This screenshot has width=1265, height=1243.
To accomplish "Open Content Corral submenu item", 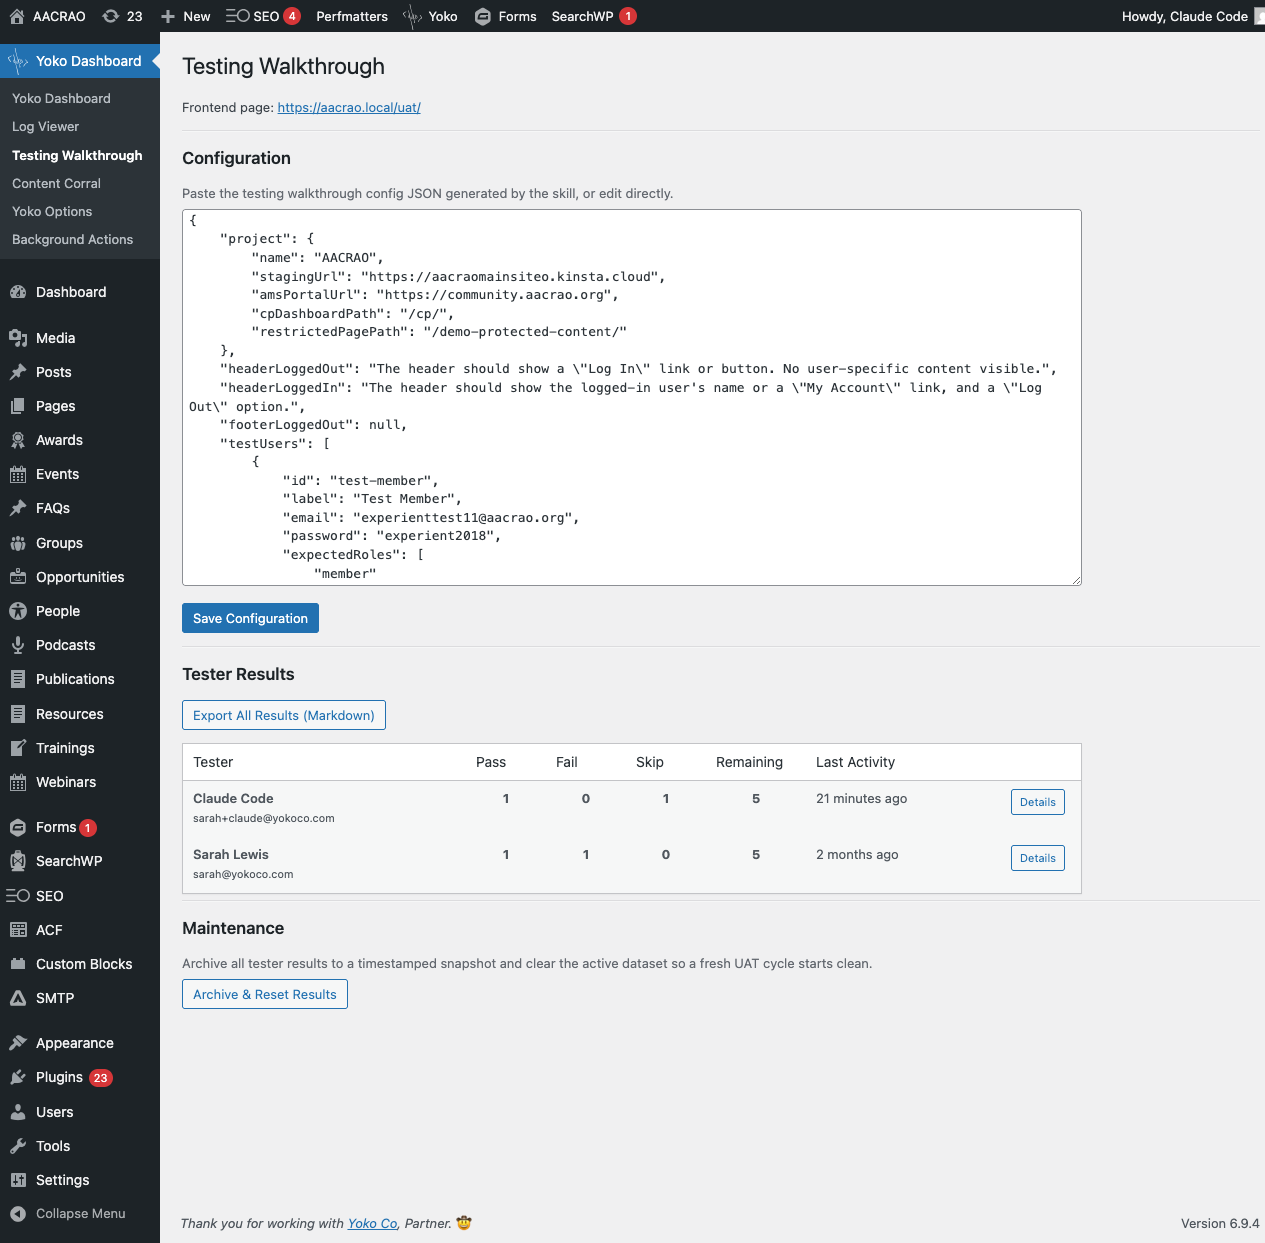I will 56,183.
